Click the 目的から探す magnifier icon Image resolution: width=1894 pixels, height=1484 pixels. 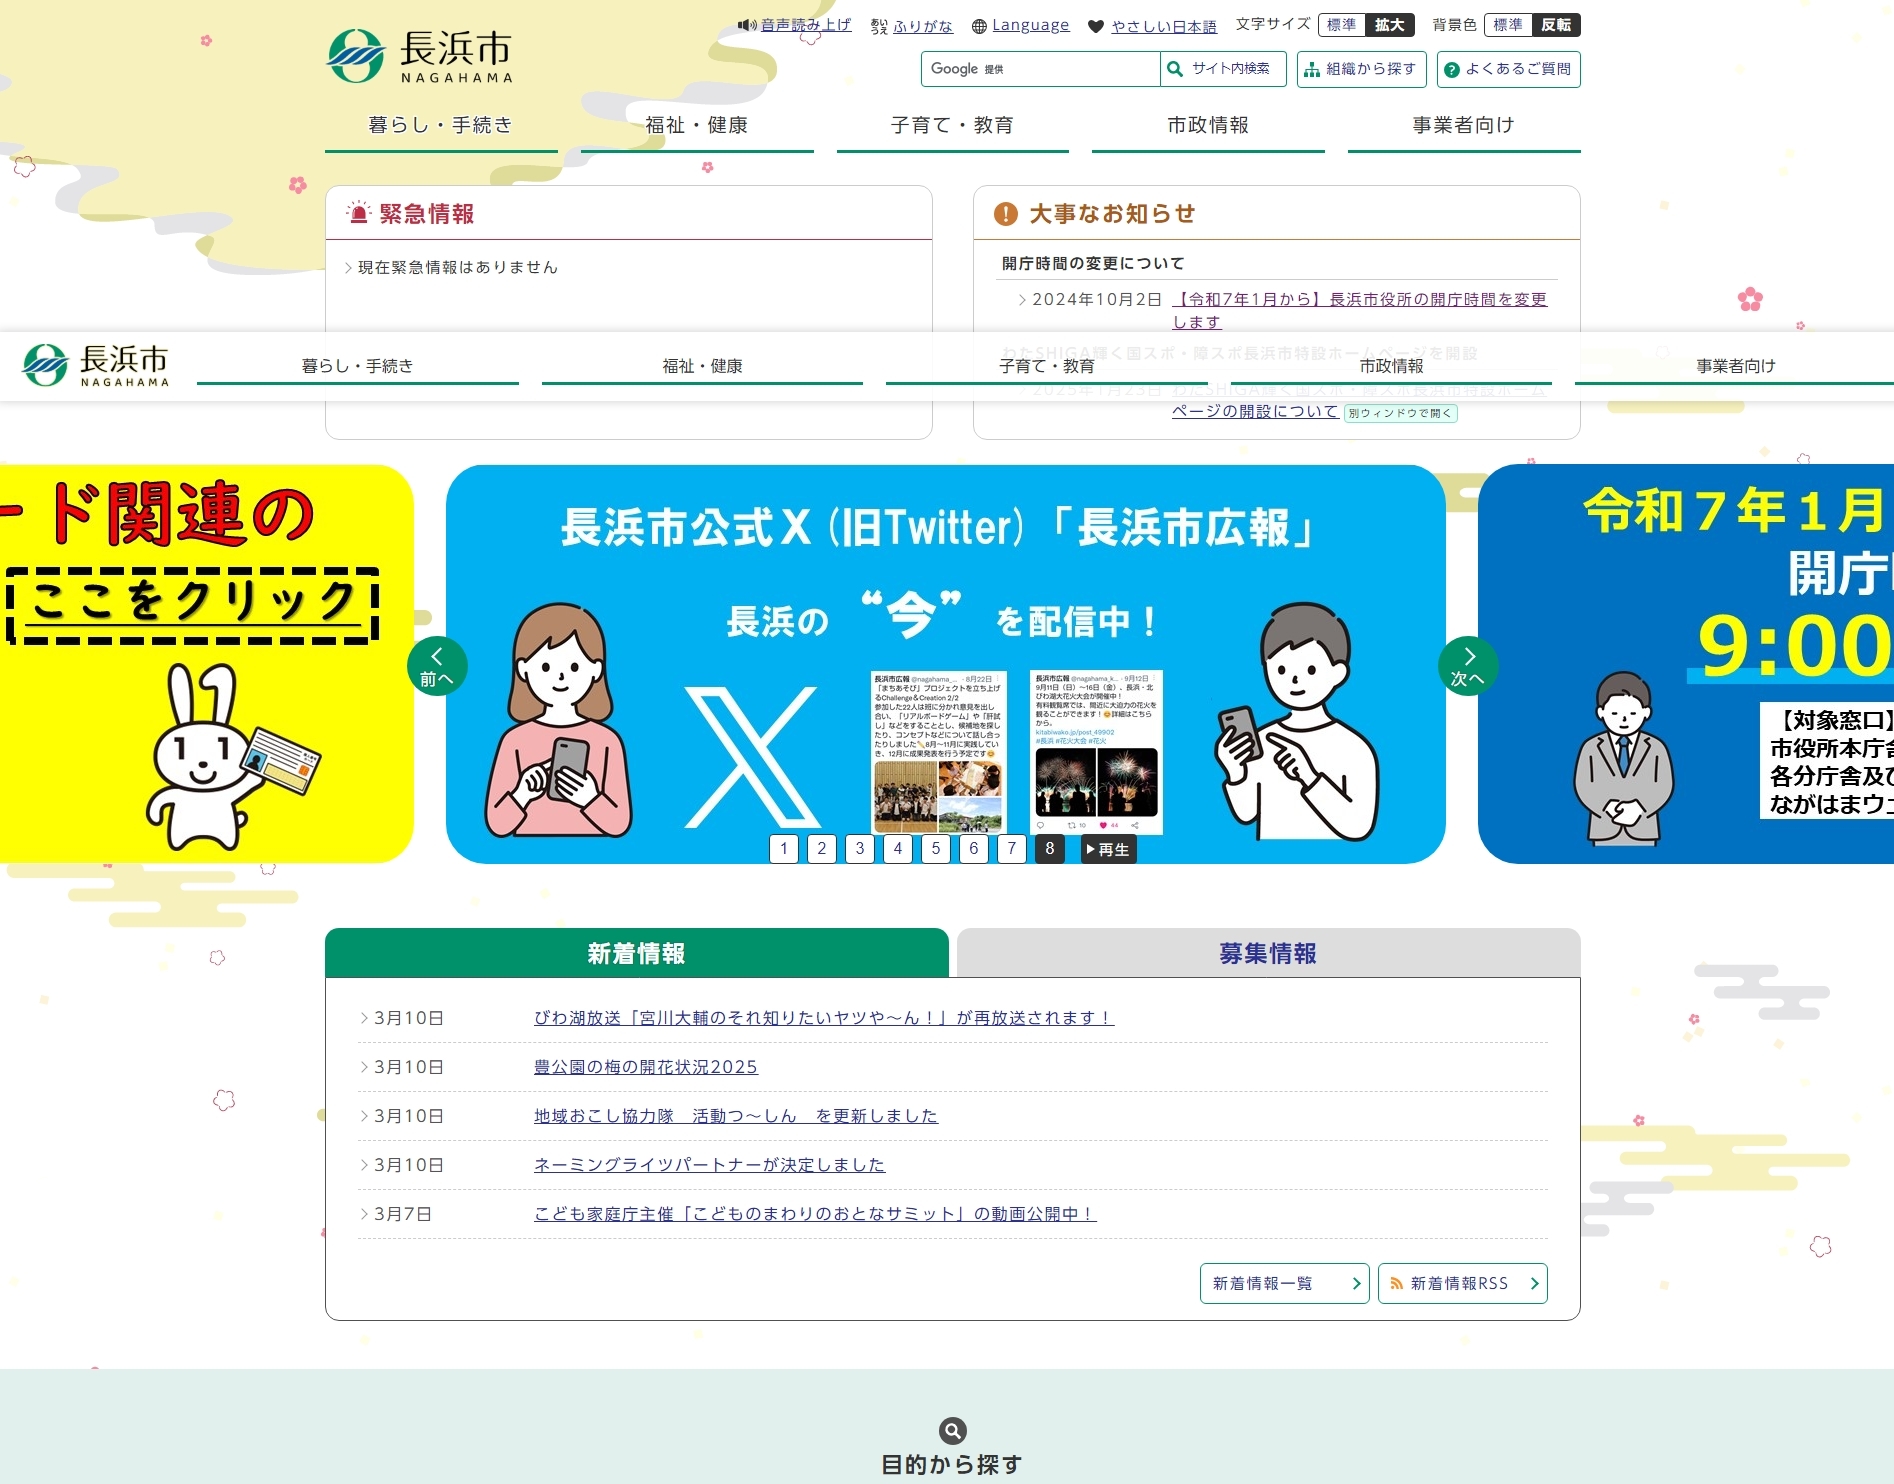(951, 1431)
